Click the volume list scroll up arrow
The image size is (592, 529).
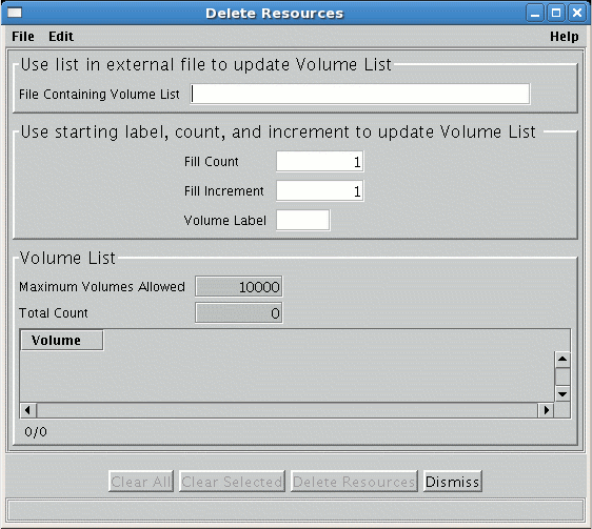point(562,359)
